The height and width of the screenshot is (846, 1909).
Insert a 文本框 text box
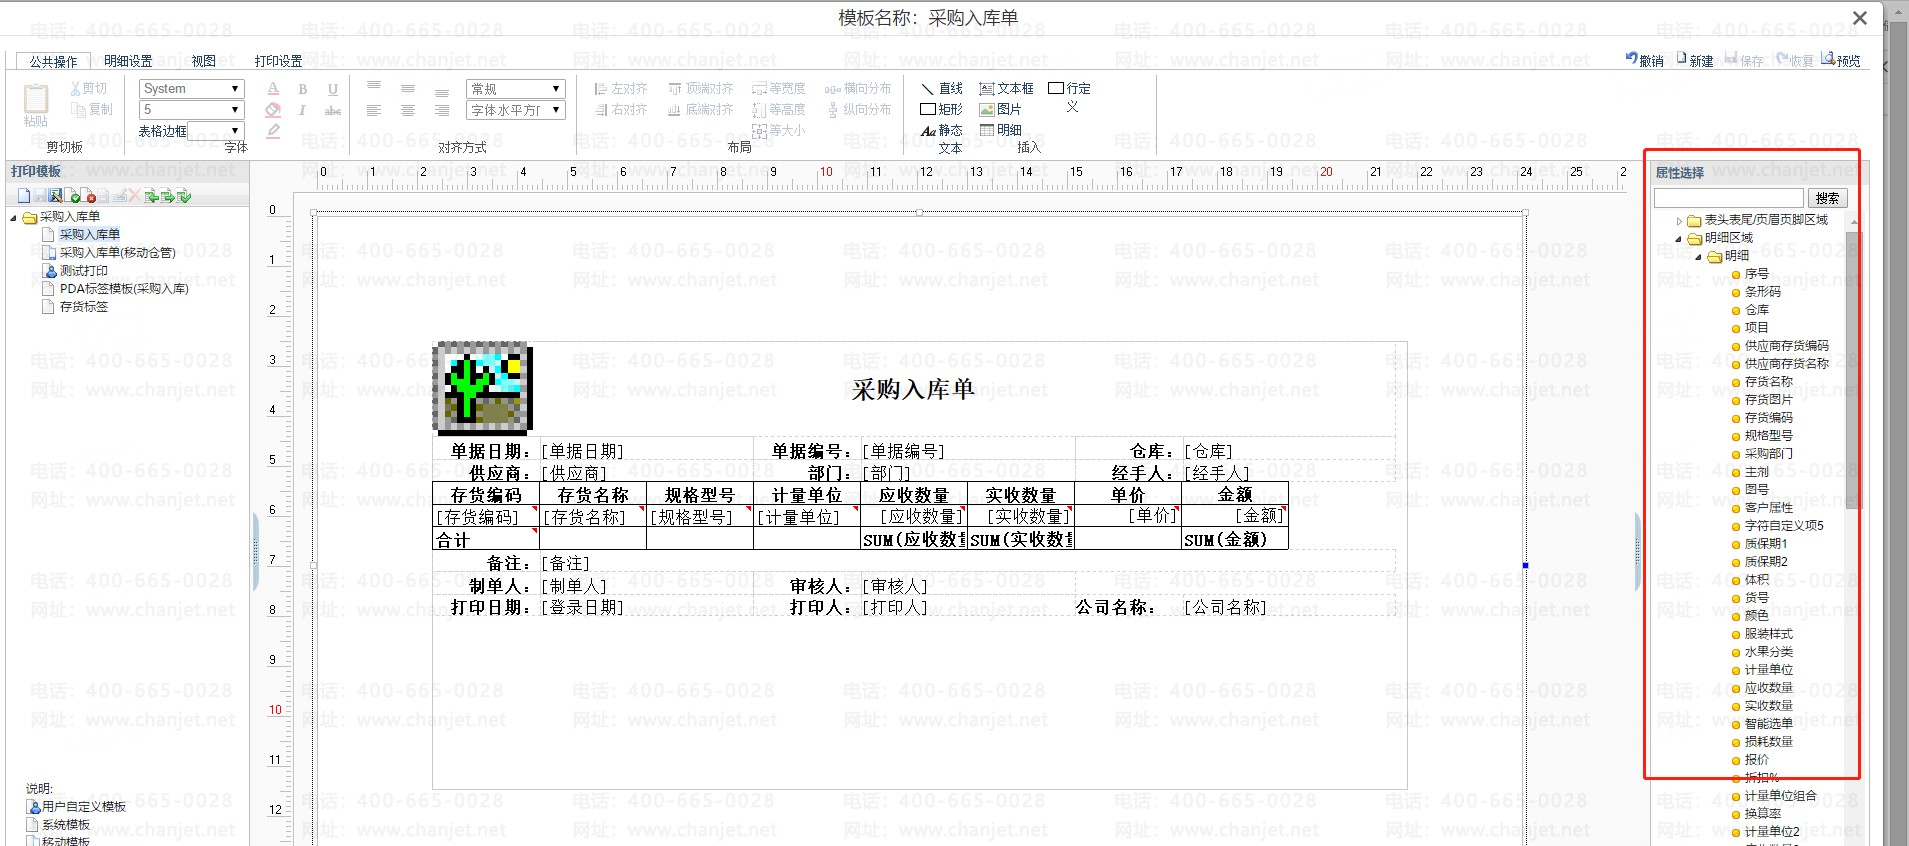(1006, 89)
